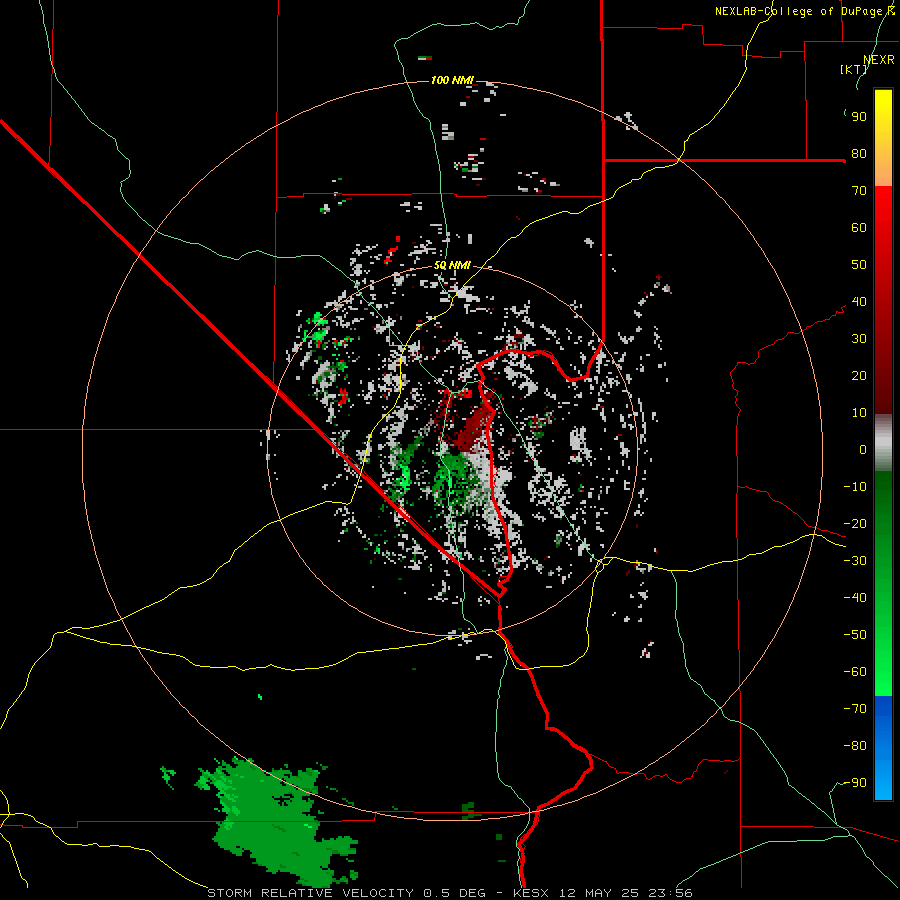Click the NEXLAB-College of DuPage header text

click(804, 11)
